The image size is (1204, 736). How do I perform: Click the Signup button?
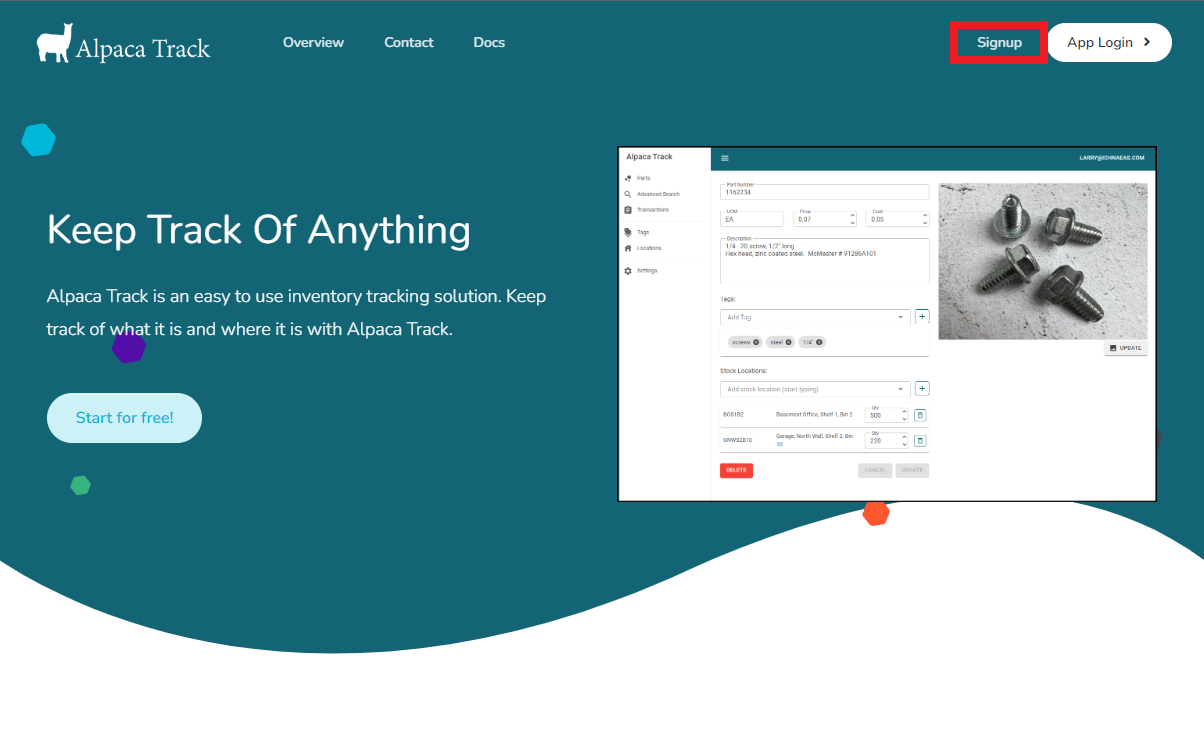click(999, 43)
